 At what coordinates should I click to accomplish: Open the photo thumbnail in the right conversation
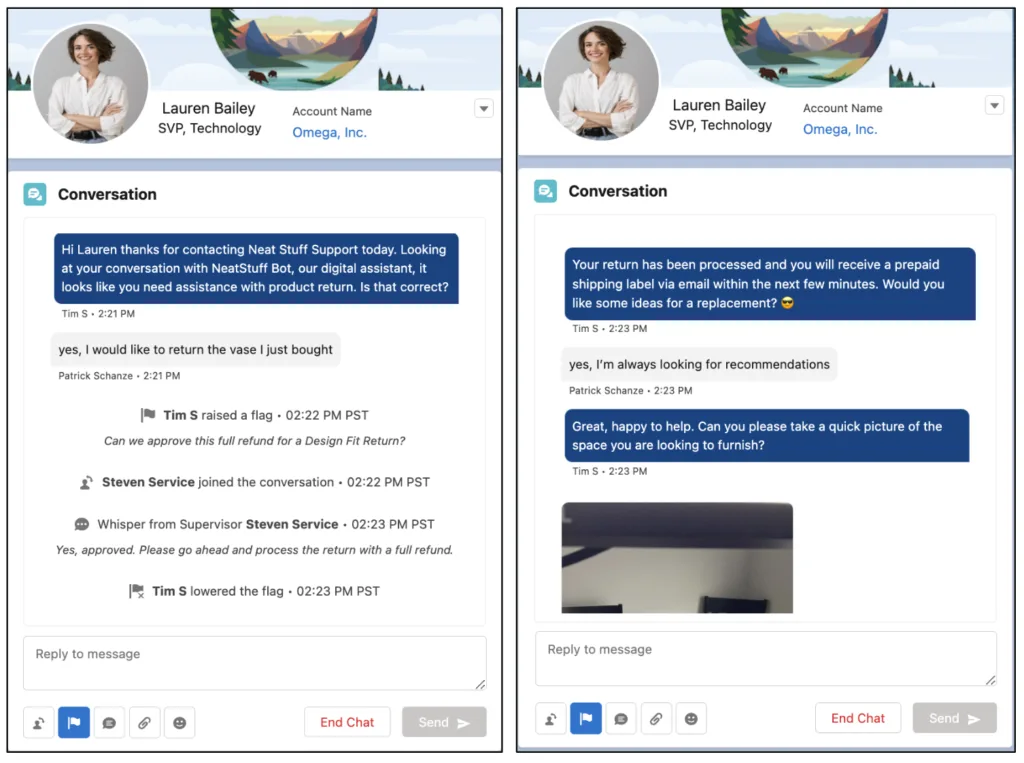(x=677, y=557)
